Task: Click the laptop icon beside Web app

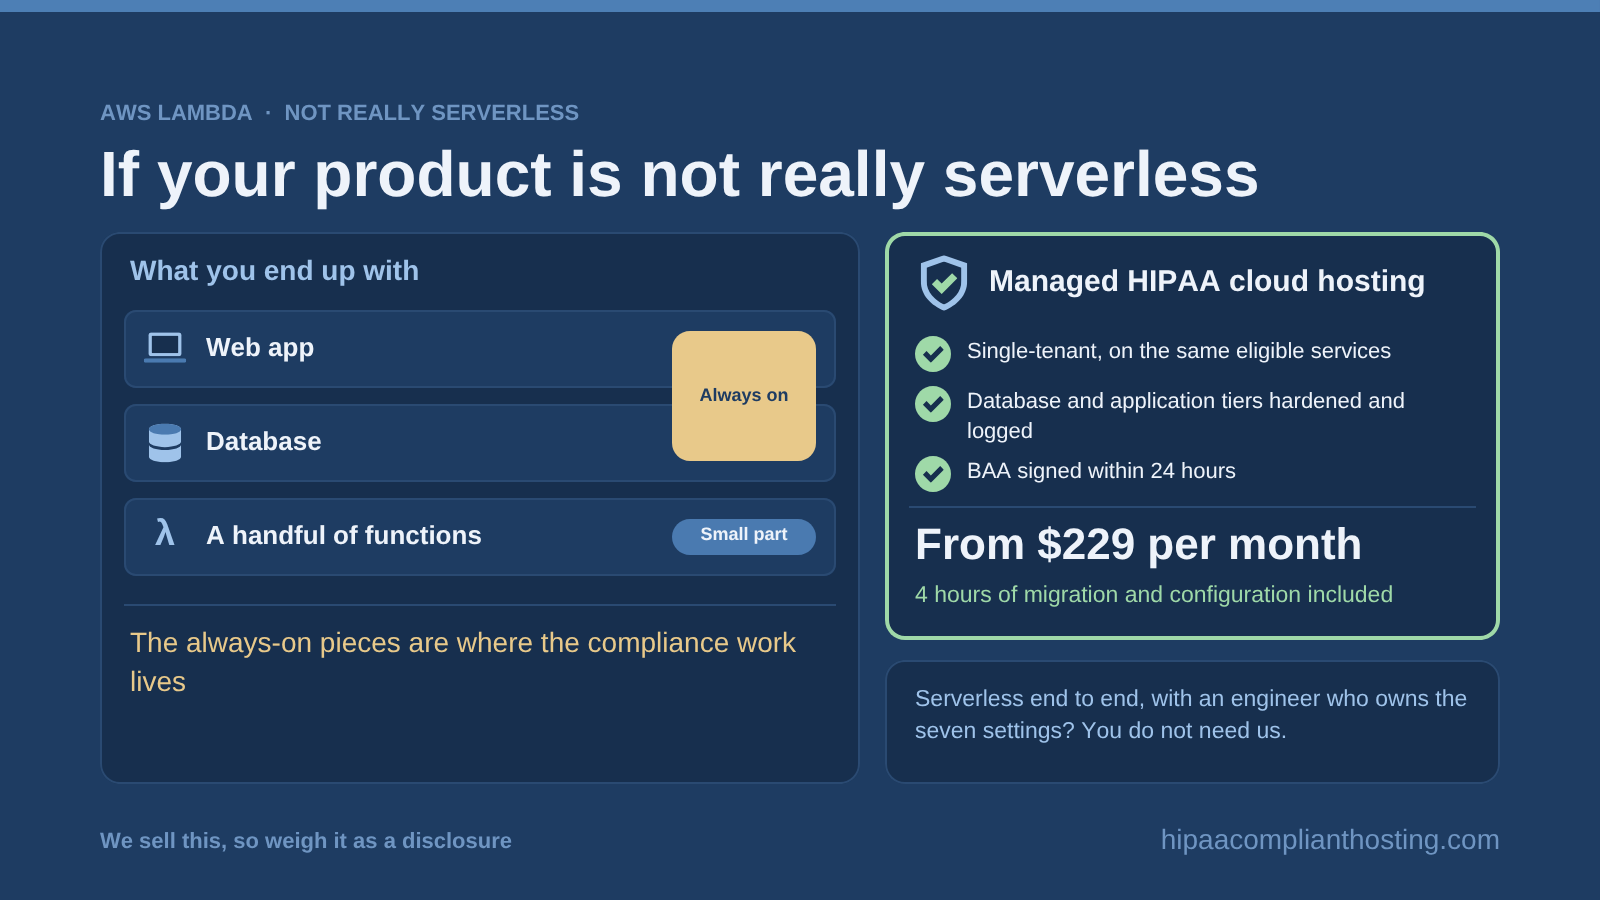Action: click(x=165, y=347)
